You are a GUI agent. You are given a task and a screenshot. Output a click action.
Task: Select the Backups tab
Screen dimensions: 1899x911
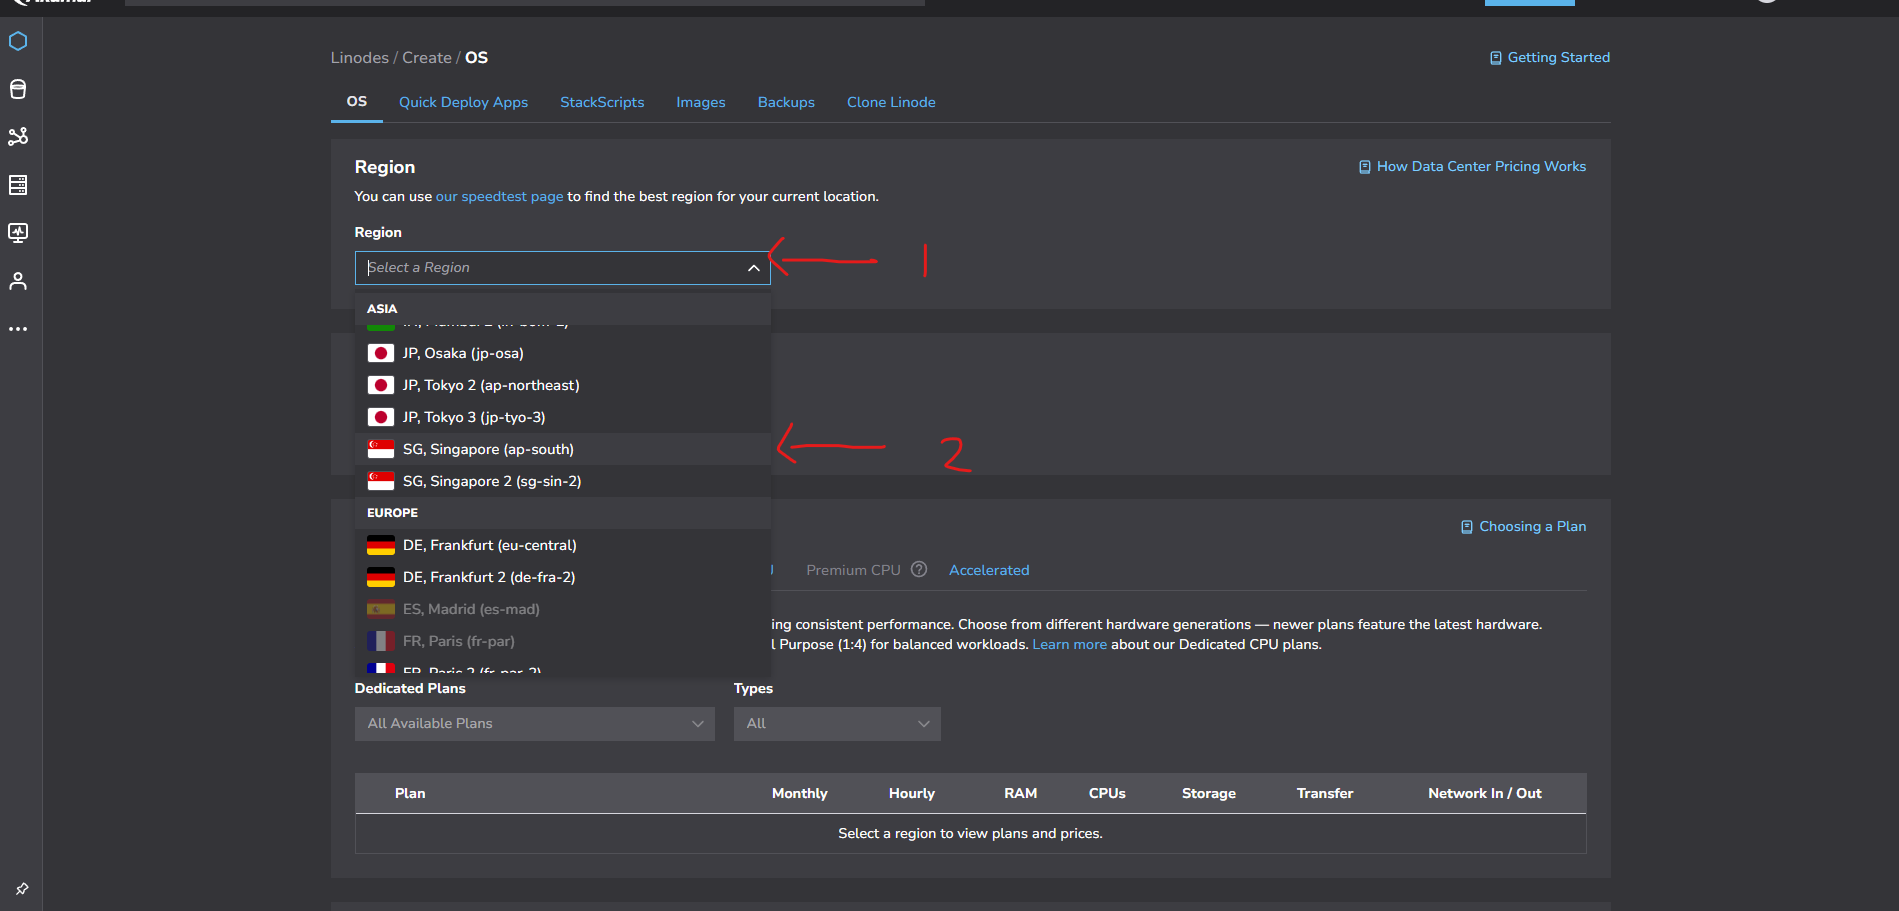pos(786,102)
